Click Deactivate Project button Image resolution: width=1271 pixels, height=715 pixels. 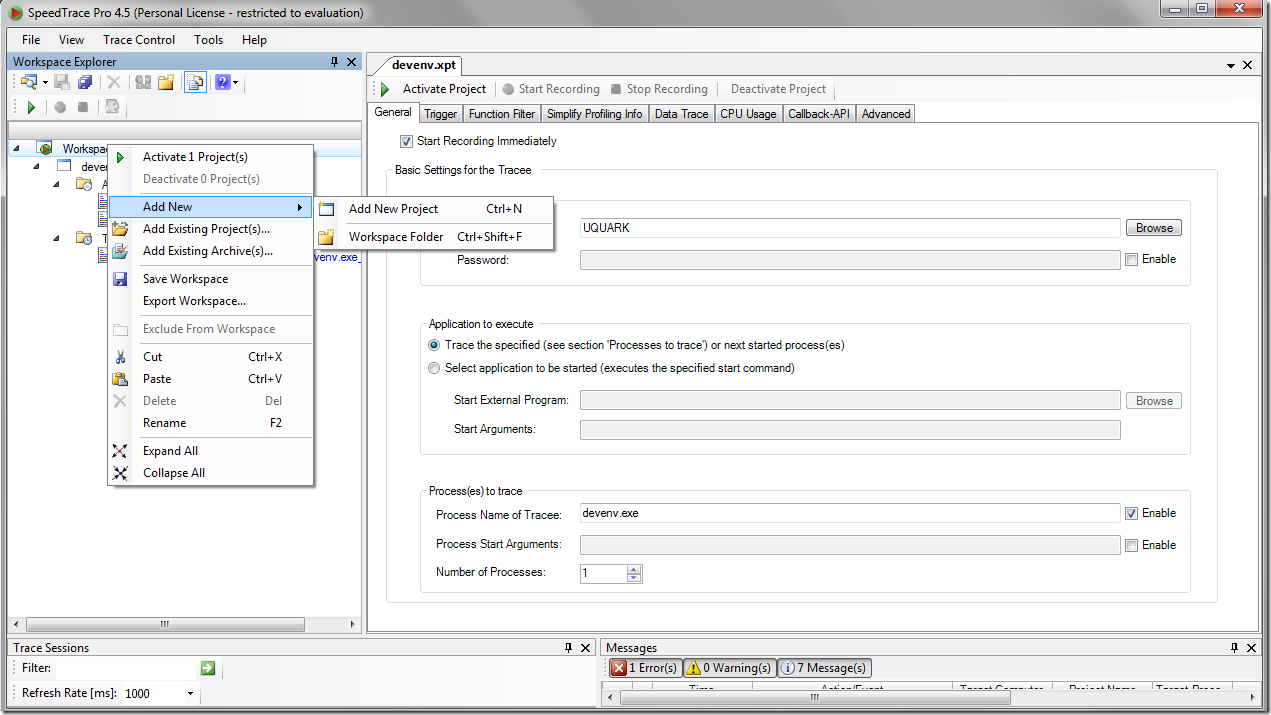778,89
